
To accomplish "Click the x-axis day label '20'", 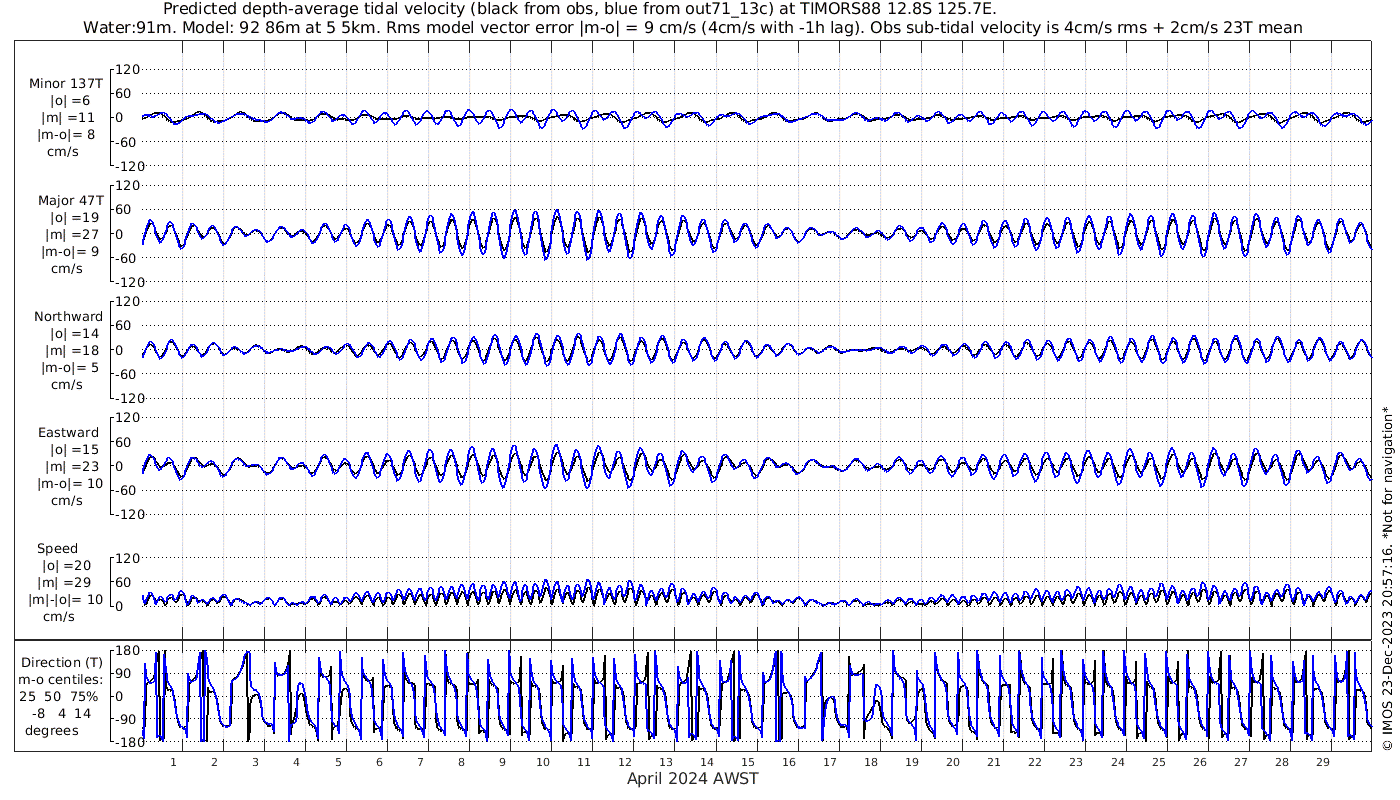I will tap(953, 762).
